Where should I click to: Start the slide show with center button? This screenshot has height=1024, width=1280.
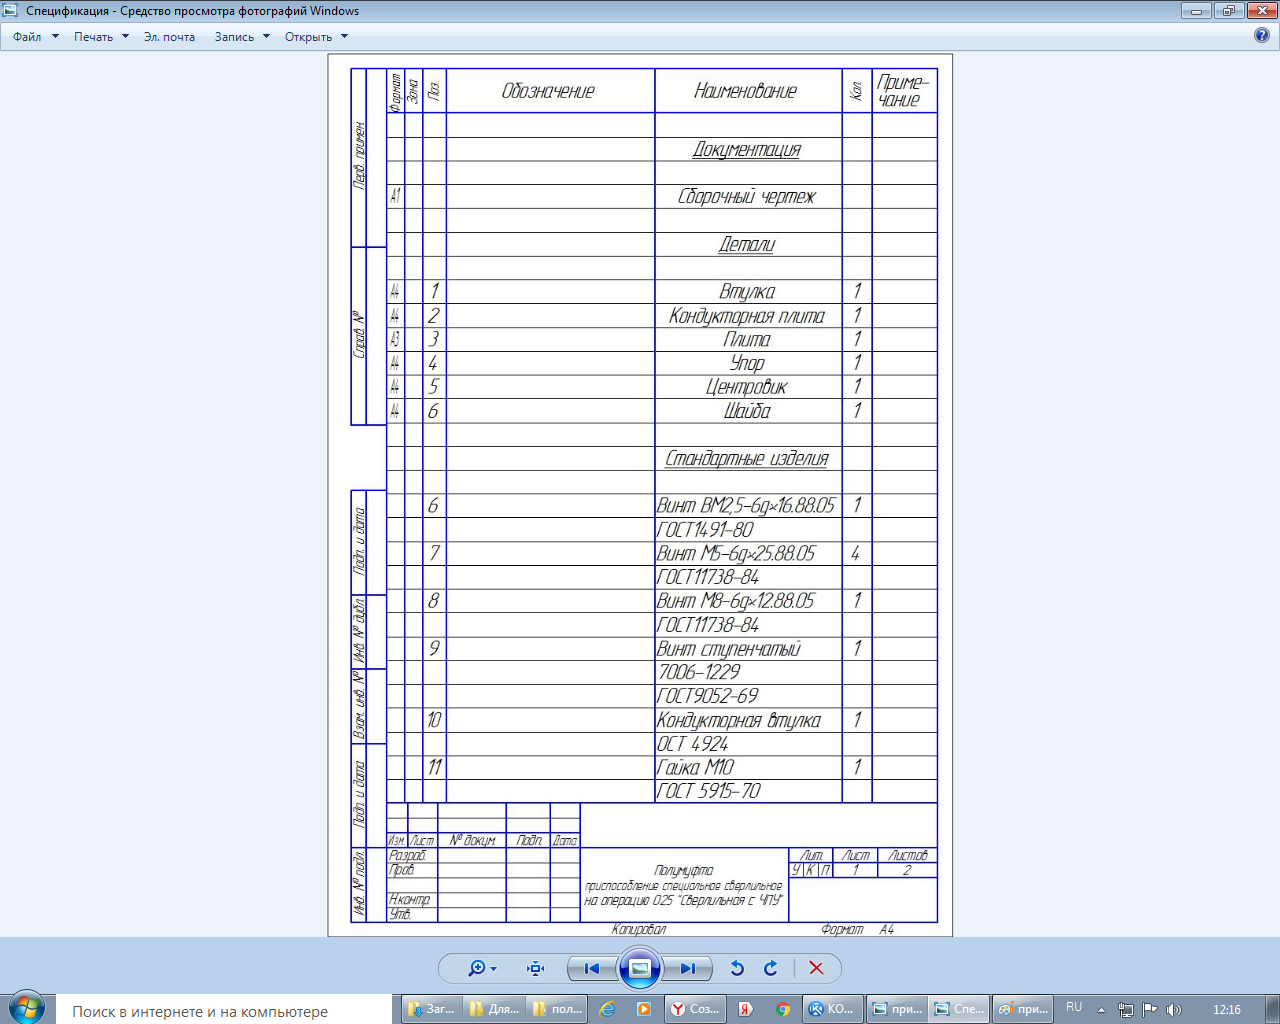click(640, 968)
